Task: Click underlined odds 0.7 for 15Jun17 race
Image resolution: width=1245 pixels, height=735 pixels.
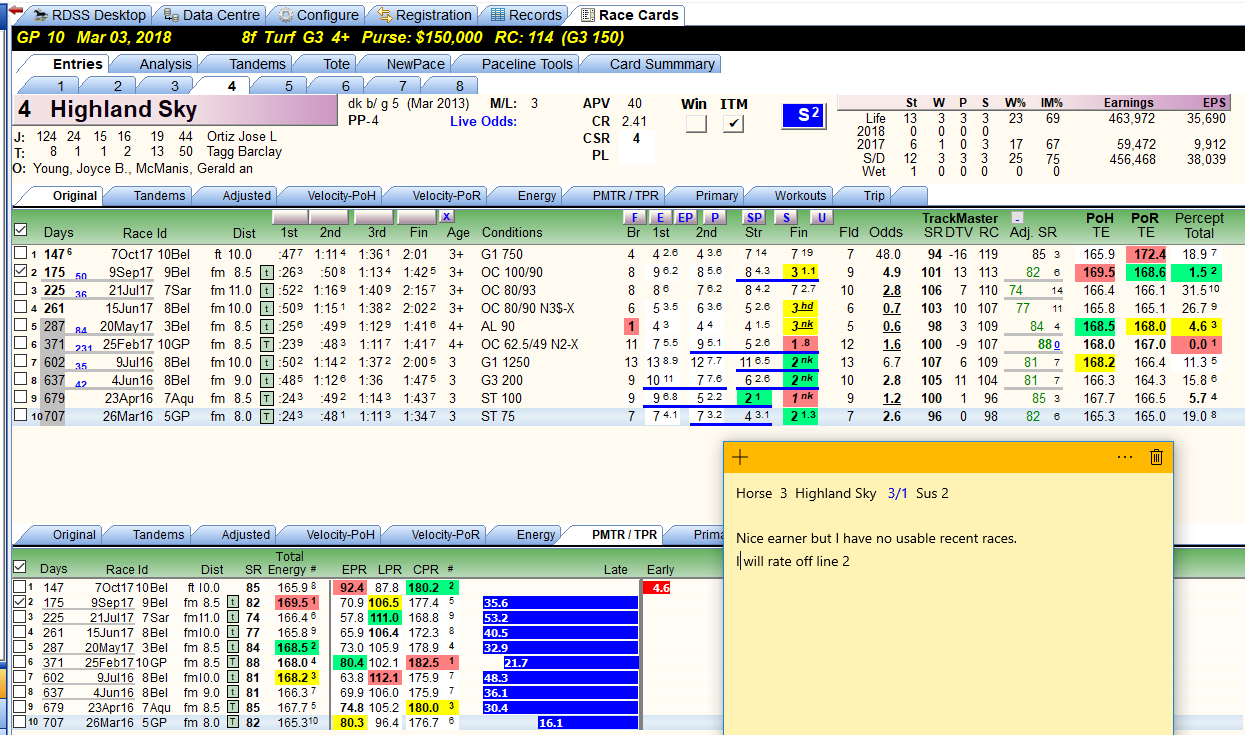Action: tap(892, 307)
